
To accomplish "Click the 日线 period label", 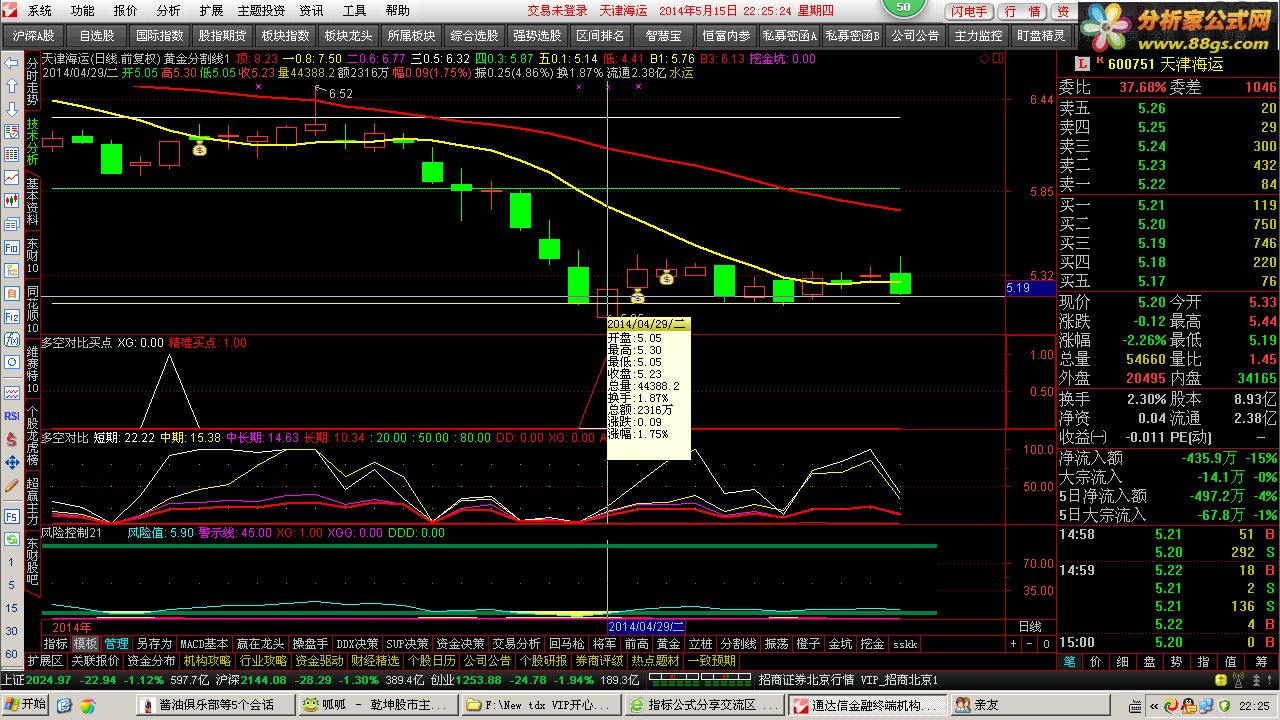I will [x=1029, y=627].
